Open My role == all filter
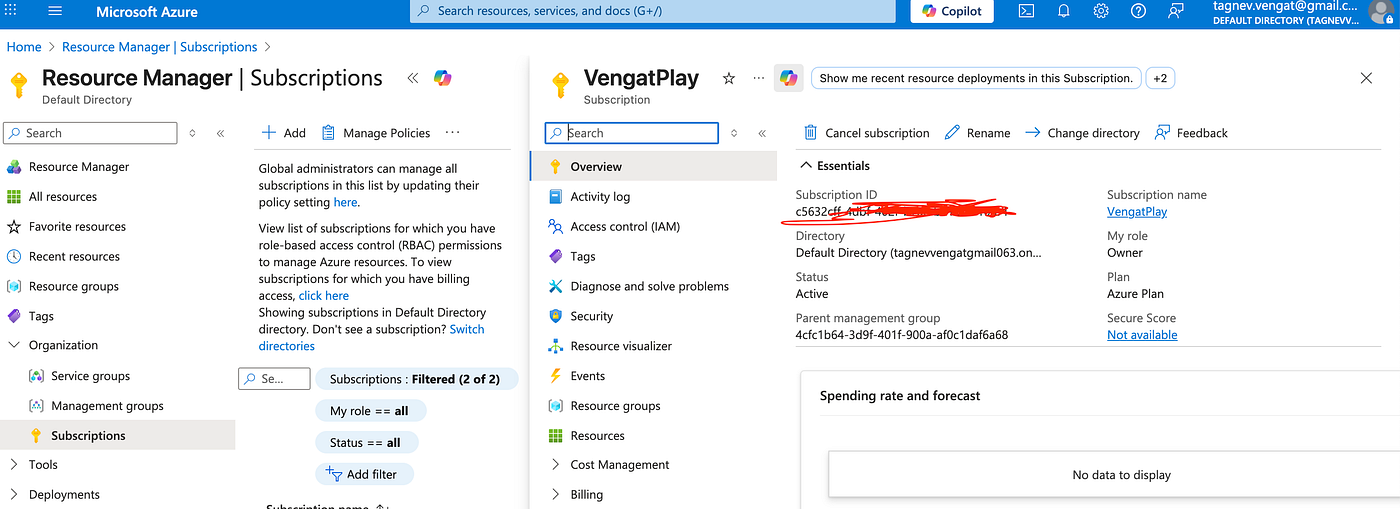 [x=369, y=411]
